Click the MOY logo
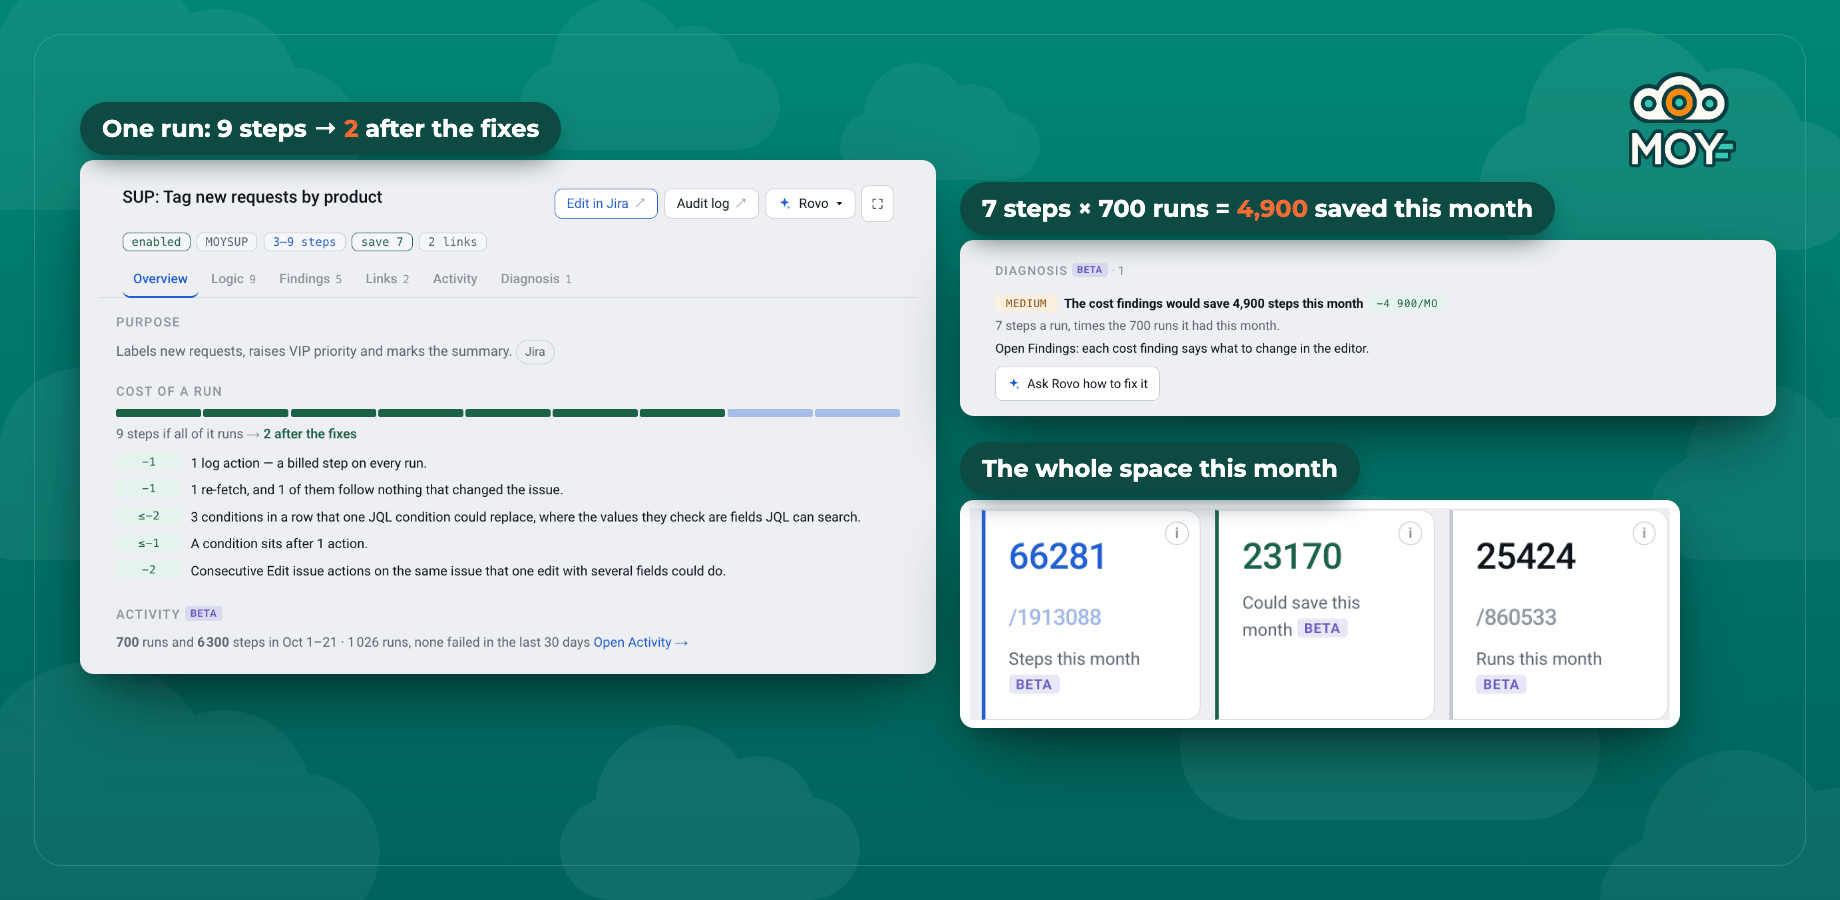 point(1681,120)
